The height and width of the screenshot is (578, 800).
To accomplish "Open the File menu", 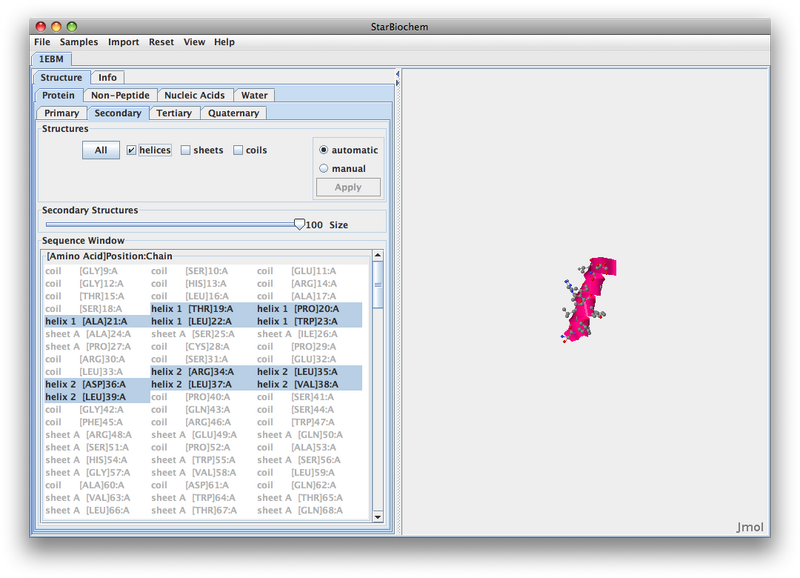I will coord(42,42).
